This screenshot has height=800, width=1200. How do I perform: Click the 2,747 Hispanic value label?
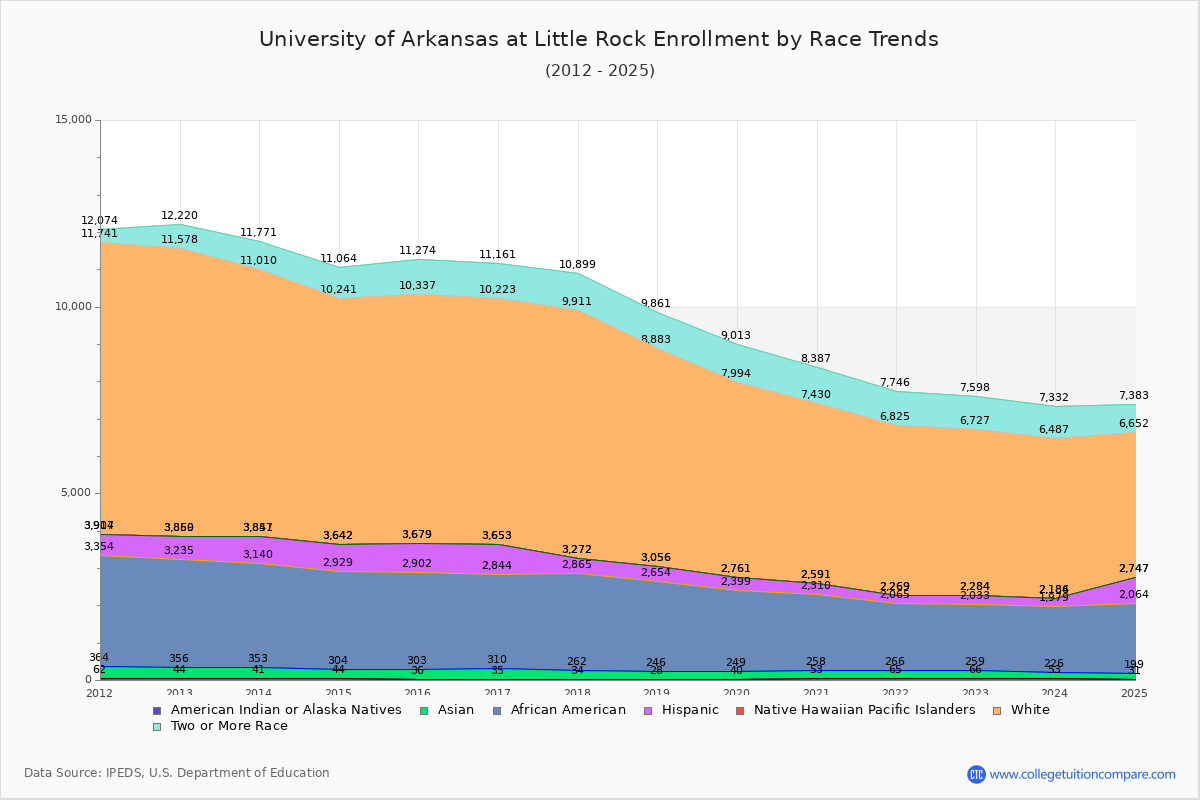click(1134, 569)
